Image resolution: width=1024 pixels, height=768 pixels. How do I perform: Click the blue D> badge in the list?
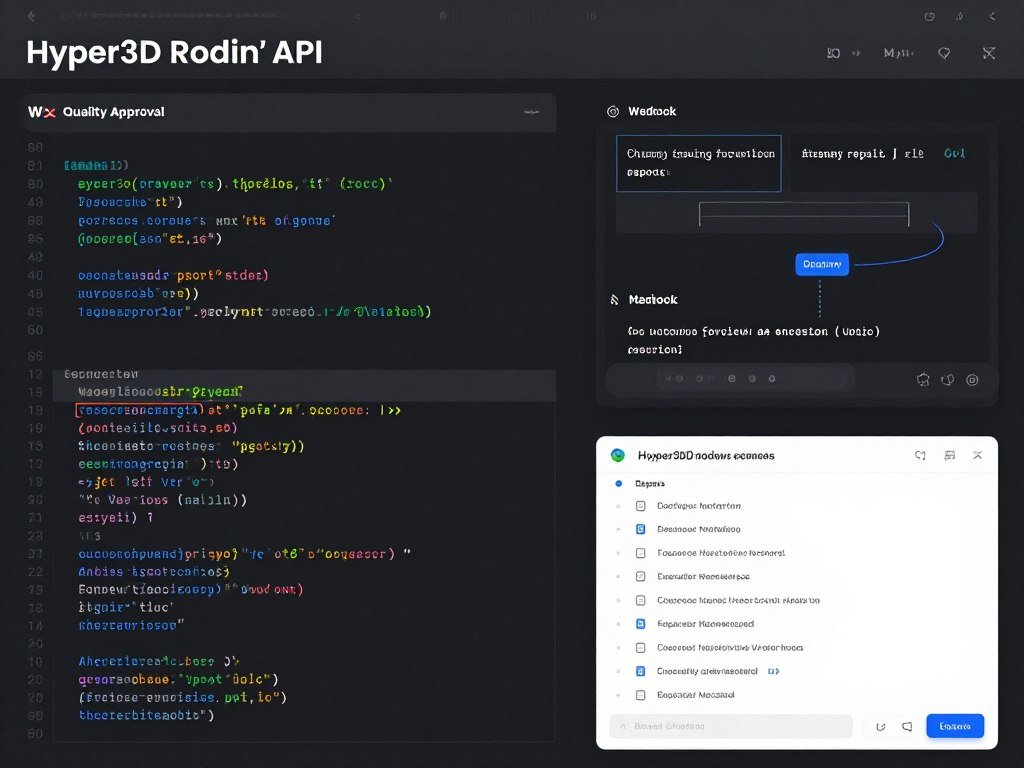pos(773,671)
